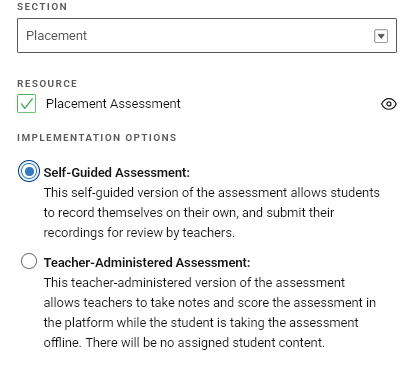Click the dropdown arrow in Section box
The width and height of the screenshot is (419, 385).
tap(381, 36)
